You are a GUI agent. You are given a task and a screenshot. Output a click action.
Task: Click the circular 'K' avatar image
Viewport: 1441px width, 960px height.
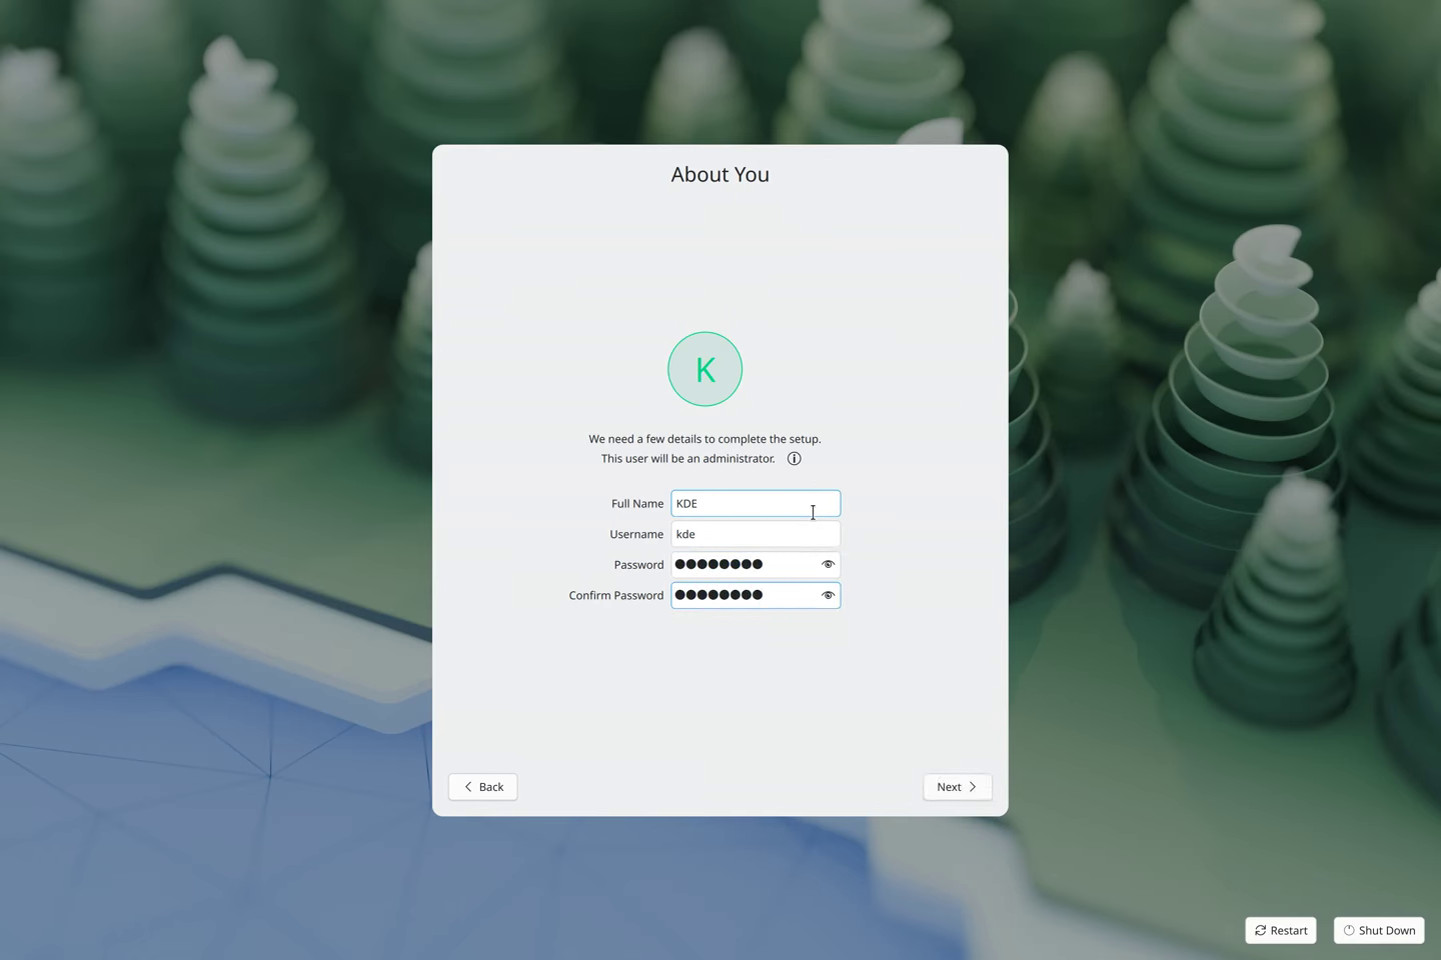(x=704, y=368)
